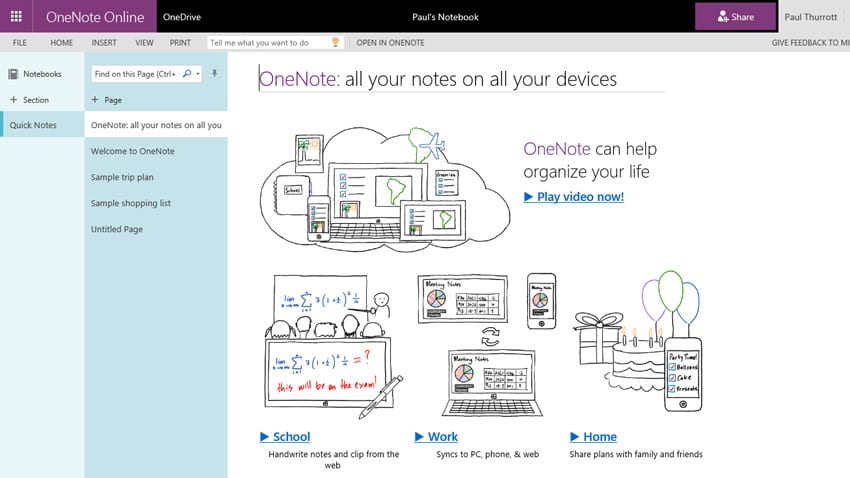Click the search magnifier in the Find box
The width and height of the screenshot is (850, 478).
(x=187, y=74)
